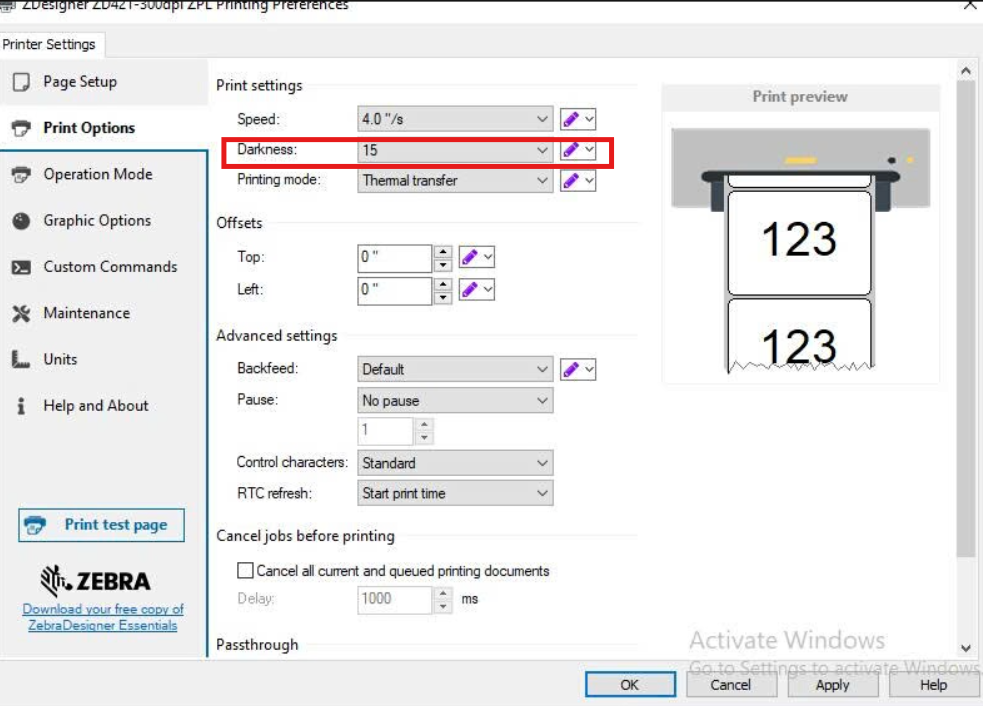This screenshot has width=983, height=706.
Task: Increase Top offset with the up arrow
Action: coord(443,252)
